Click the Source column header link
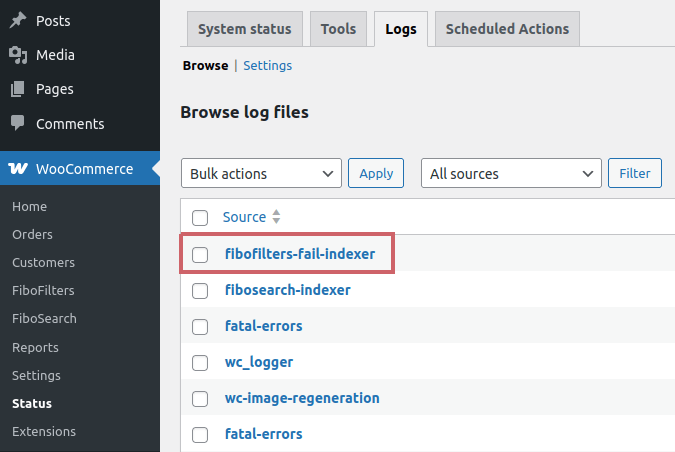The width and height of the screenshot is (675, 452). tap(244, 217)
